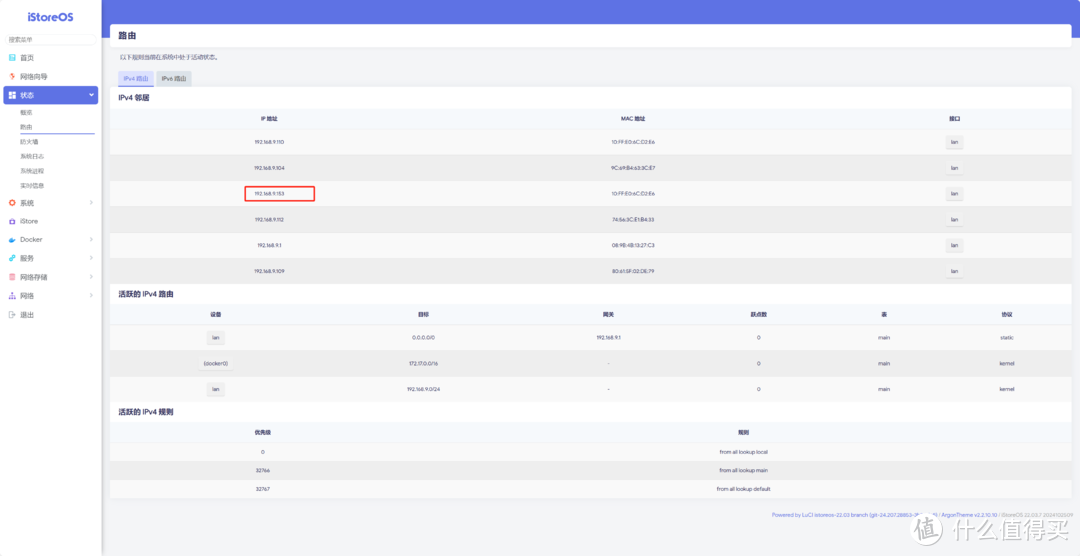Open the 防火墙 firewall submenu item
Viewport: 1080px width, 556px height.
(x=29, y=141)
